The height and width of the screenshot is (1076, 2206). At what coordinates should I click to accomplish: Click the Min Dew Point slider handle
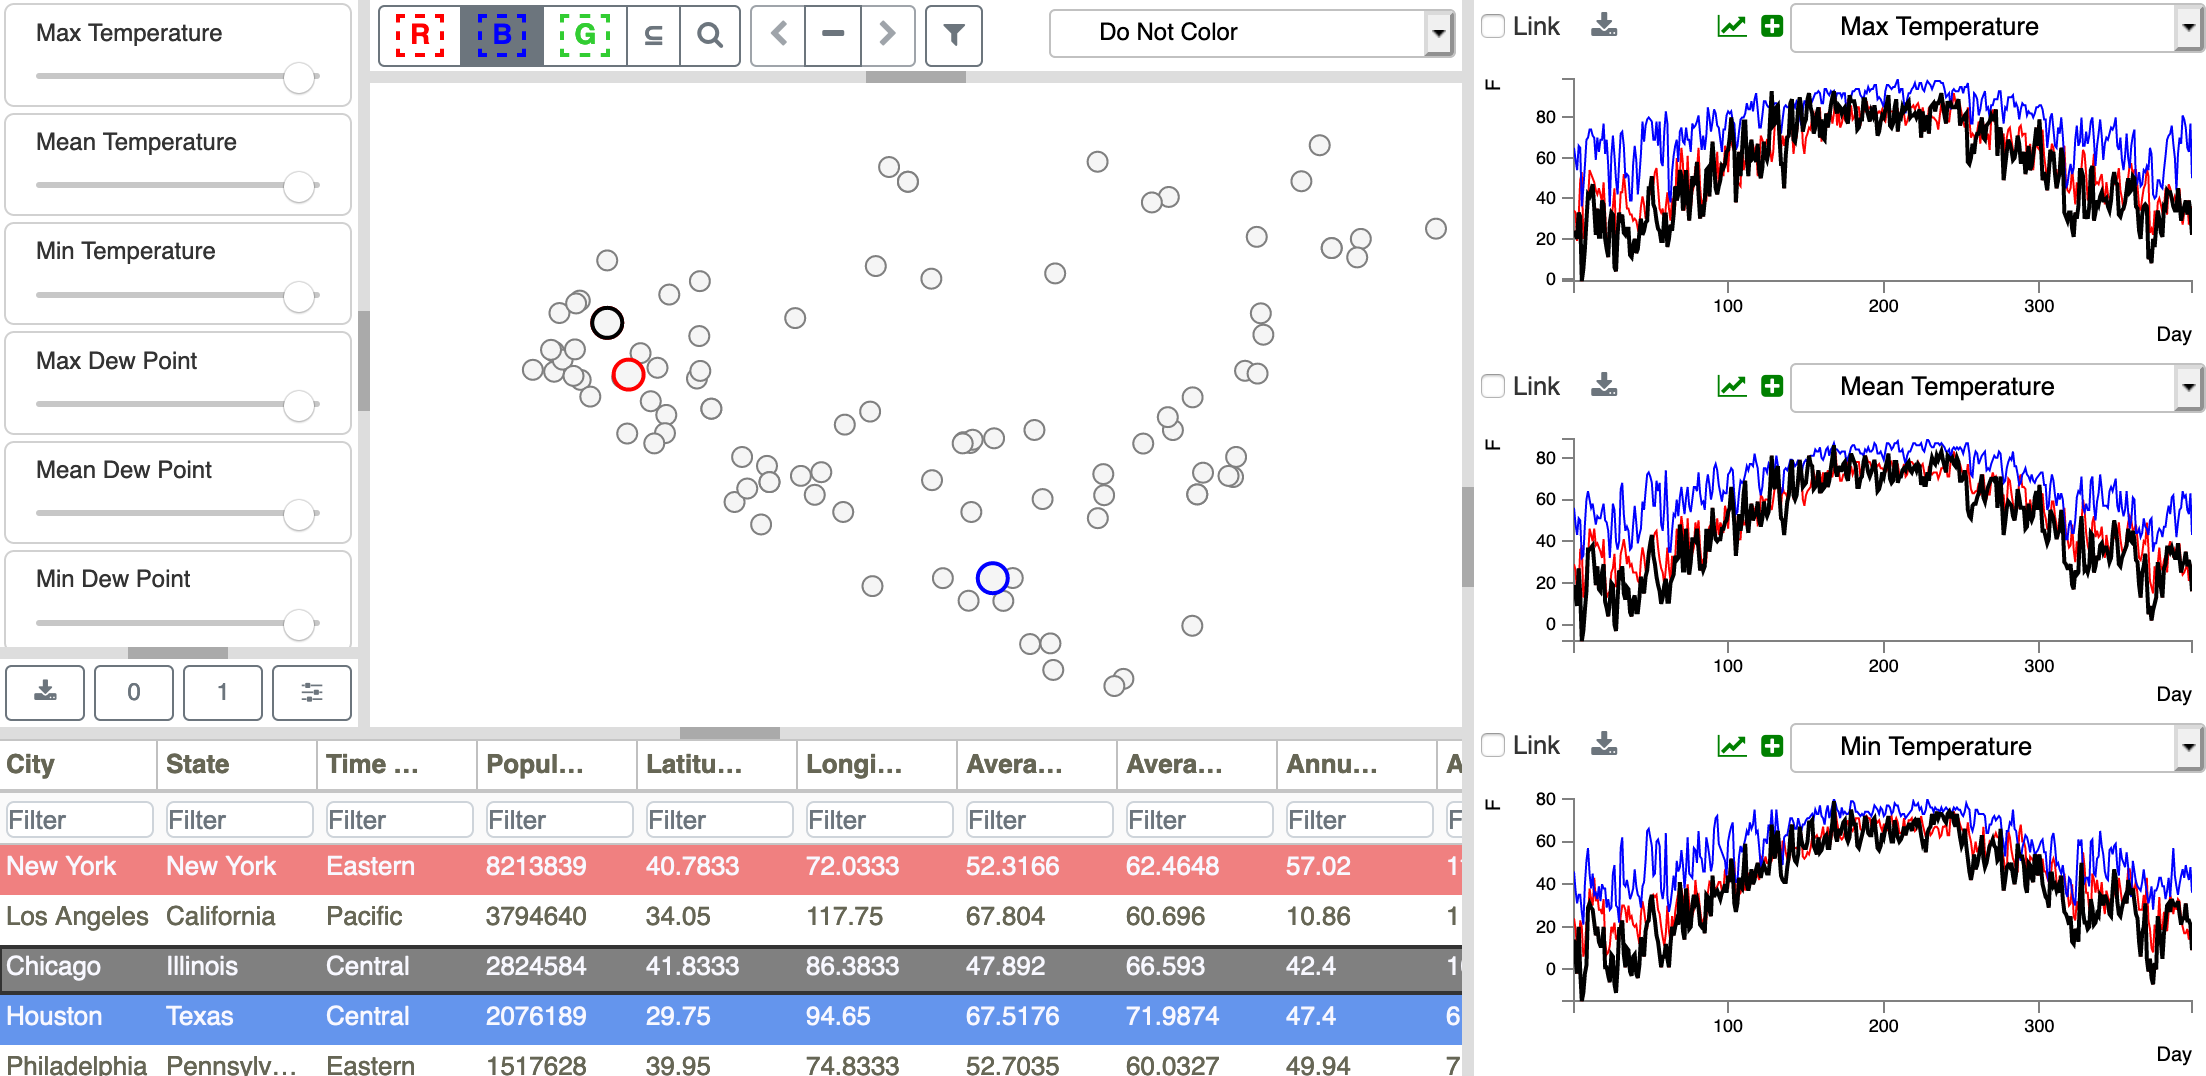[x=299, y=624]
